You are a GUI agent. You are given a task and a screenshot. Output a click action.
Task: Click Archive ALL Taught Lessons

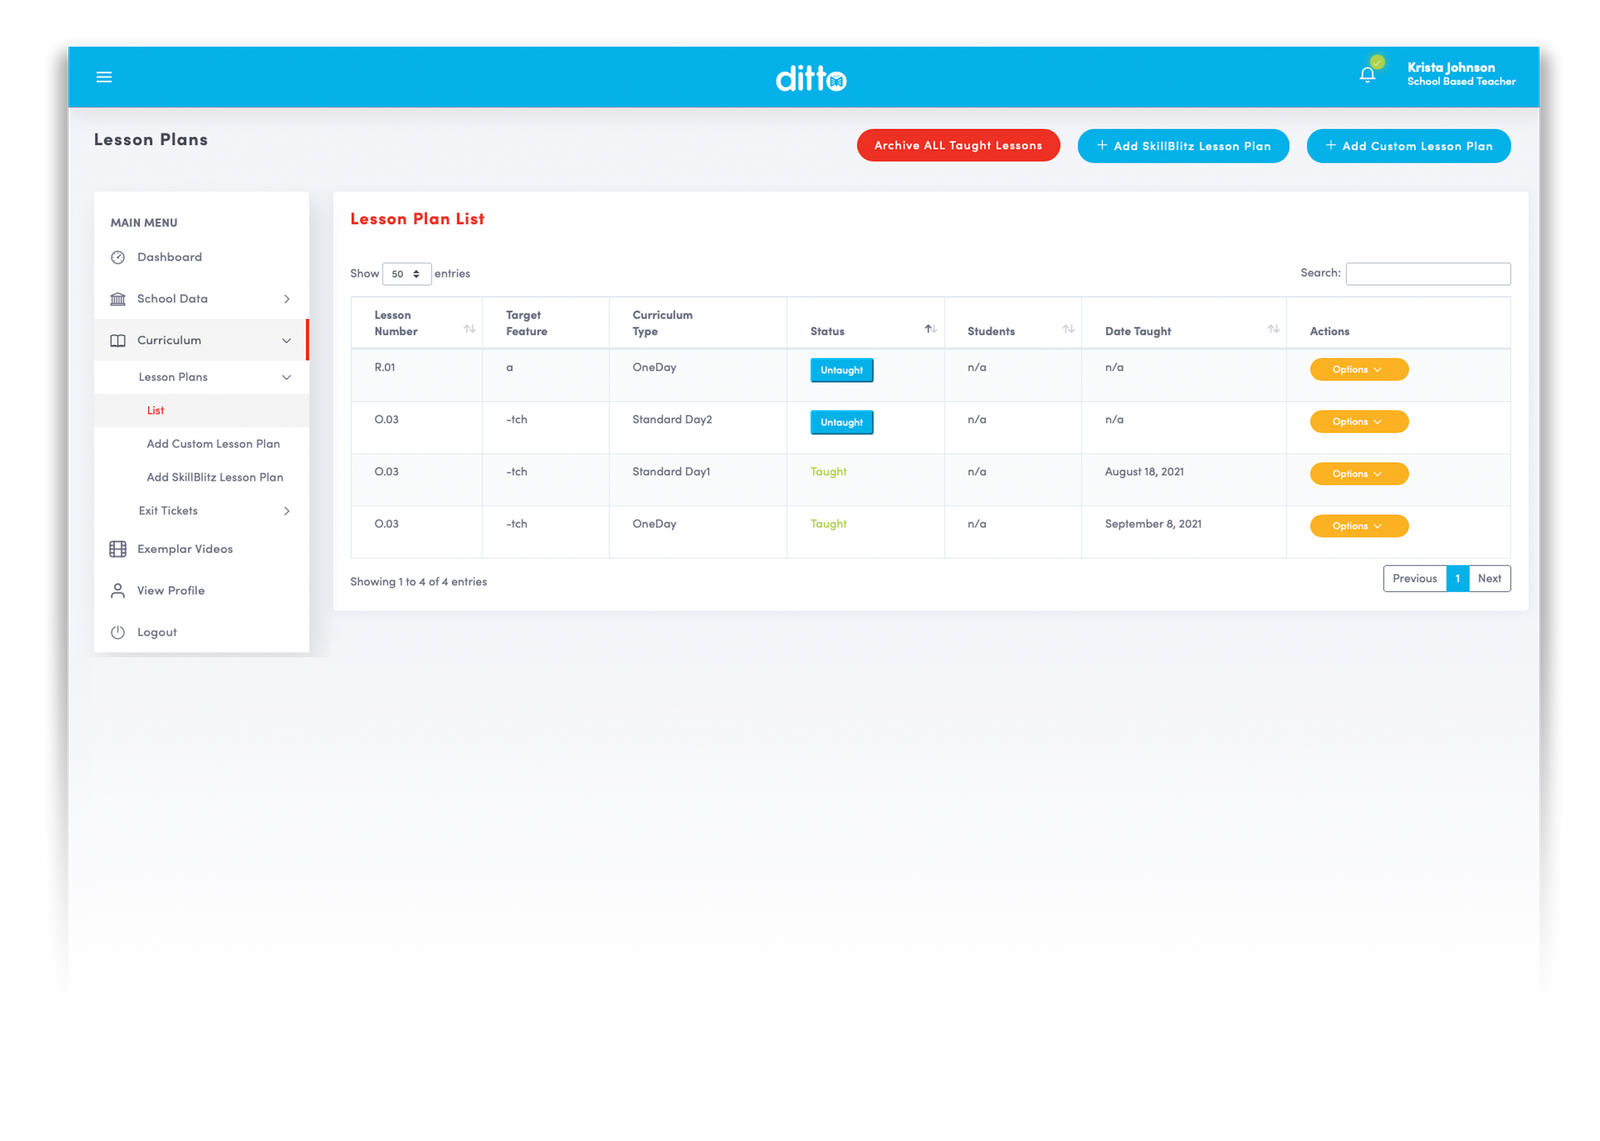pos(957,145)
